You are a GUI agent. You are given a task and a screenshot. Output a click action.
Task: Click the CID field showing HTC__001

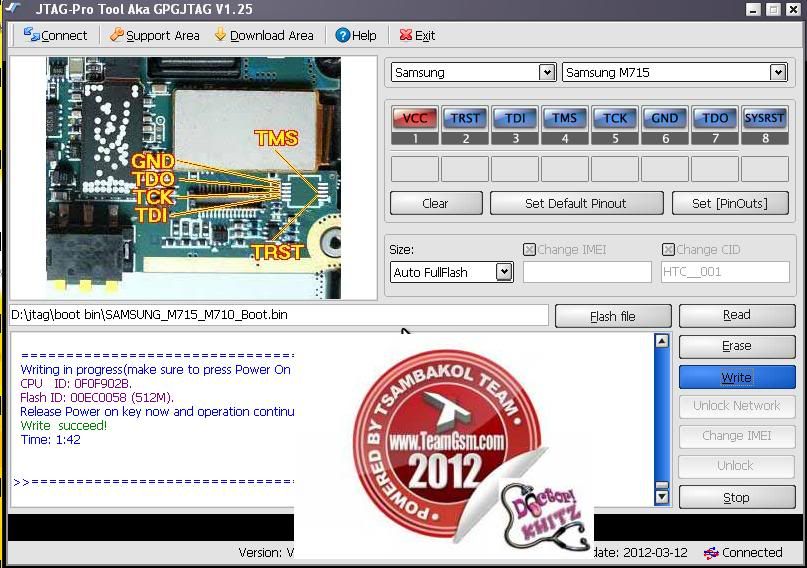click(725, 272)
